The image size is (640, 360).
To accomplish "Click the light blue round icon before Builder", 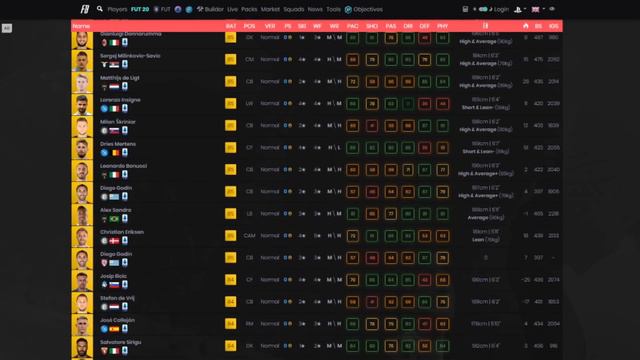I will click(189, 9).
